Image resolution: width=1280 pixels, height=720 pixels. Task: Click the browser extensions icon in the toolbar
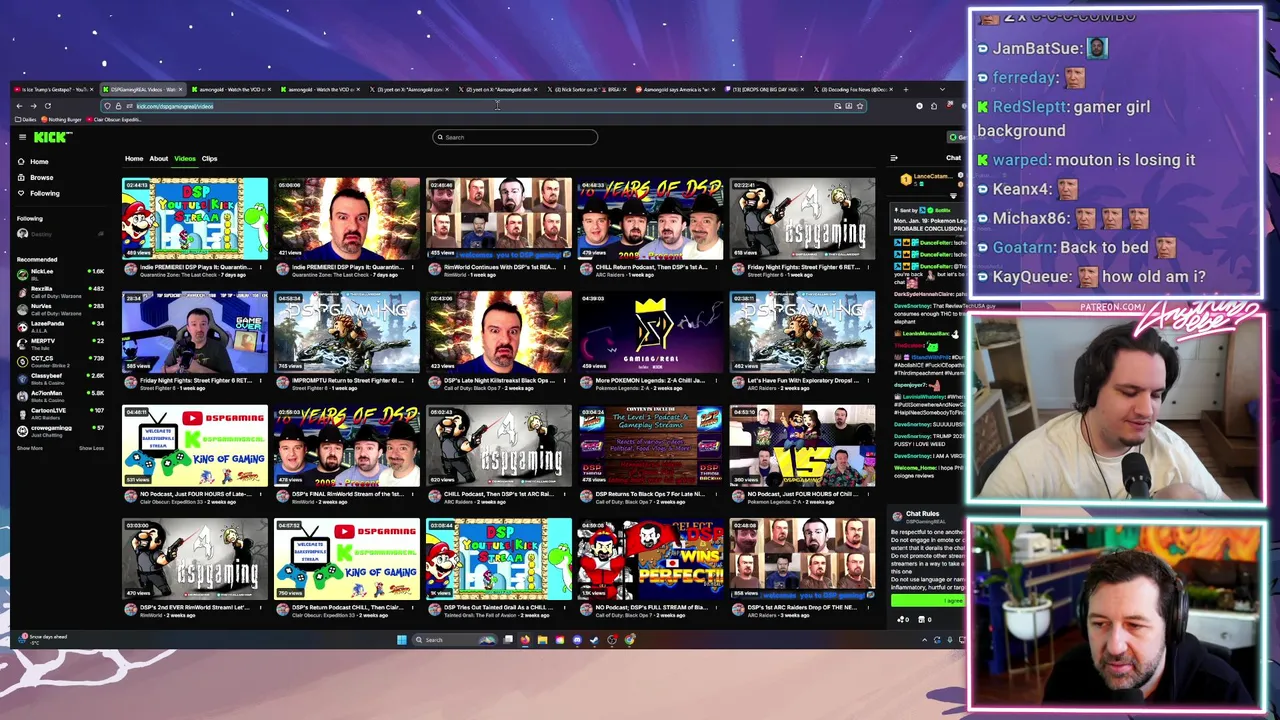point(933,106)
